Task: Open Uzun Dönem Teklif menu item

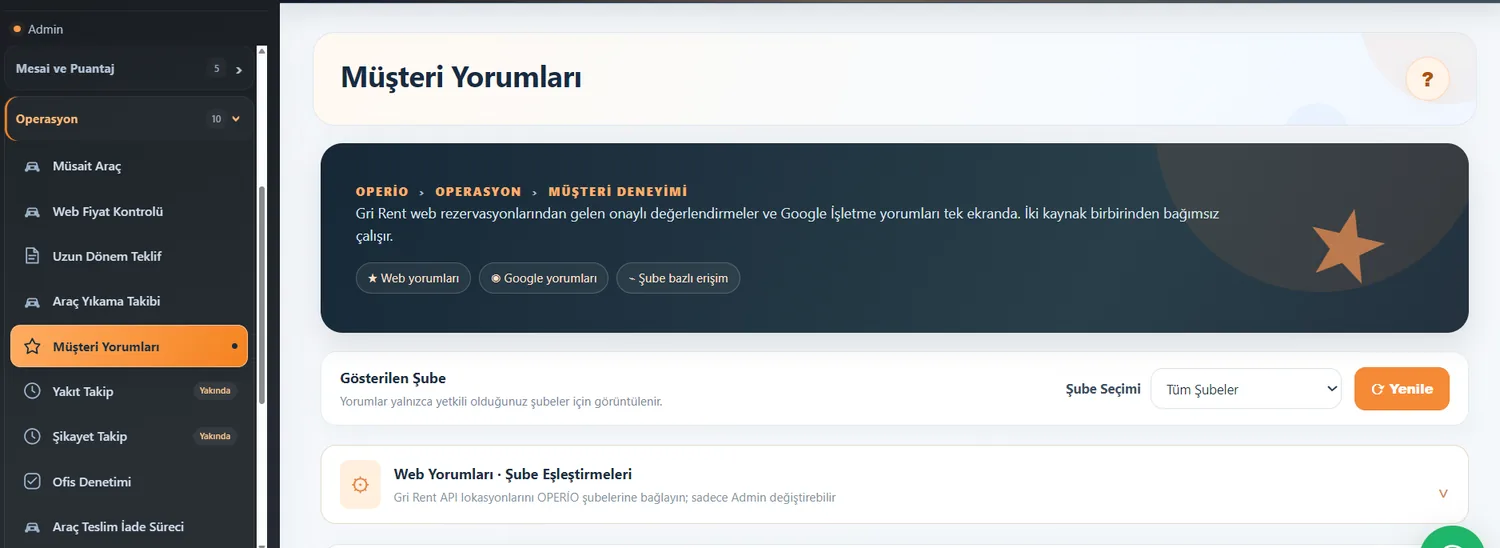Action: pyautogui.click(x=128, y=256)
